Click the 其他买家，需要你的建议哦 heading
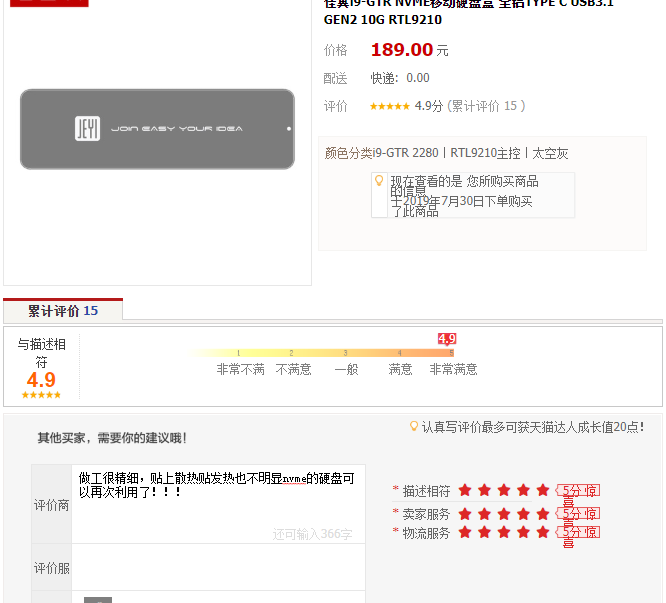666x603 pixels. click(x=112, y=437)
